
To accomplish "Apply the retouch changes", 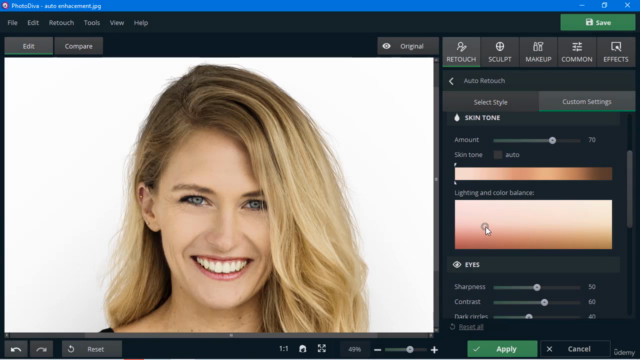I will tap(502, 349).
